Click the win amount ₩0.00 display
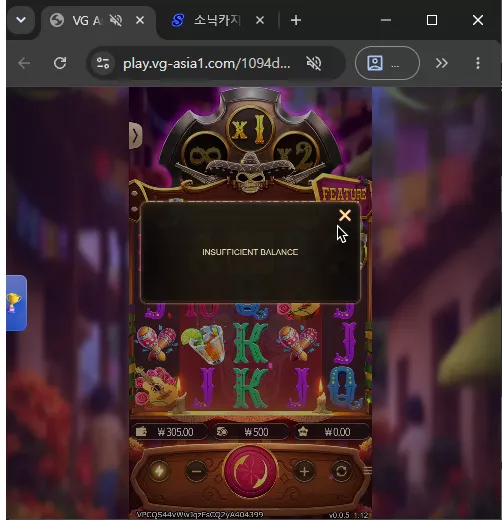 [332, 432]
